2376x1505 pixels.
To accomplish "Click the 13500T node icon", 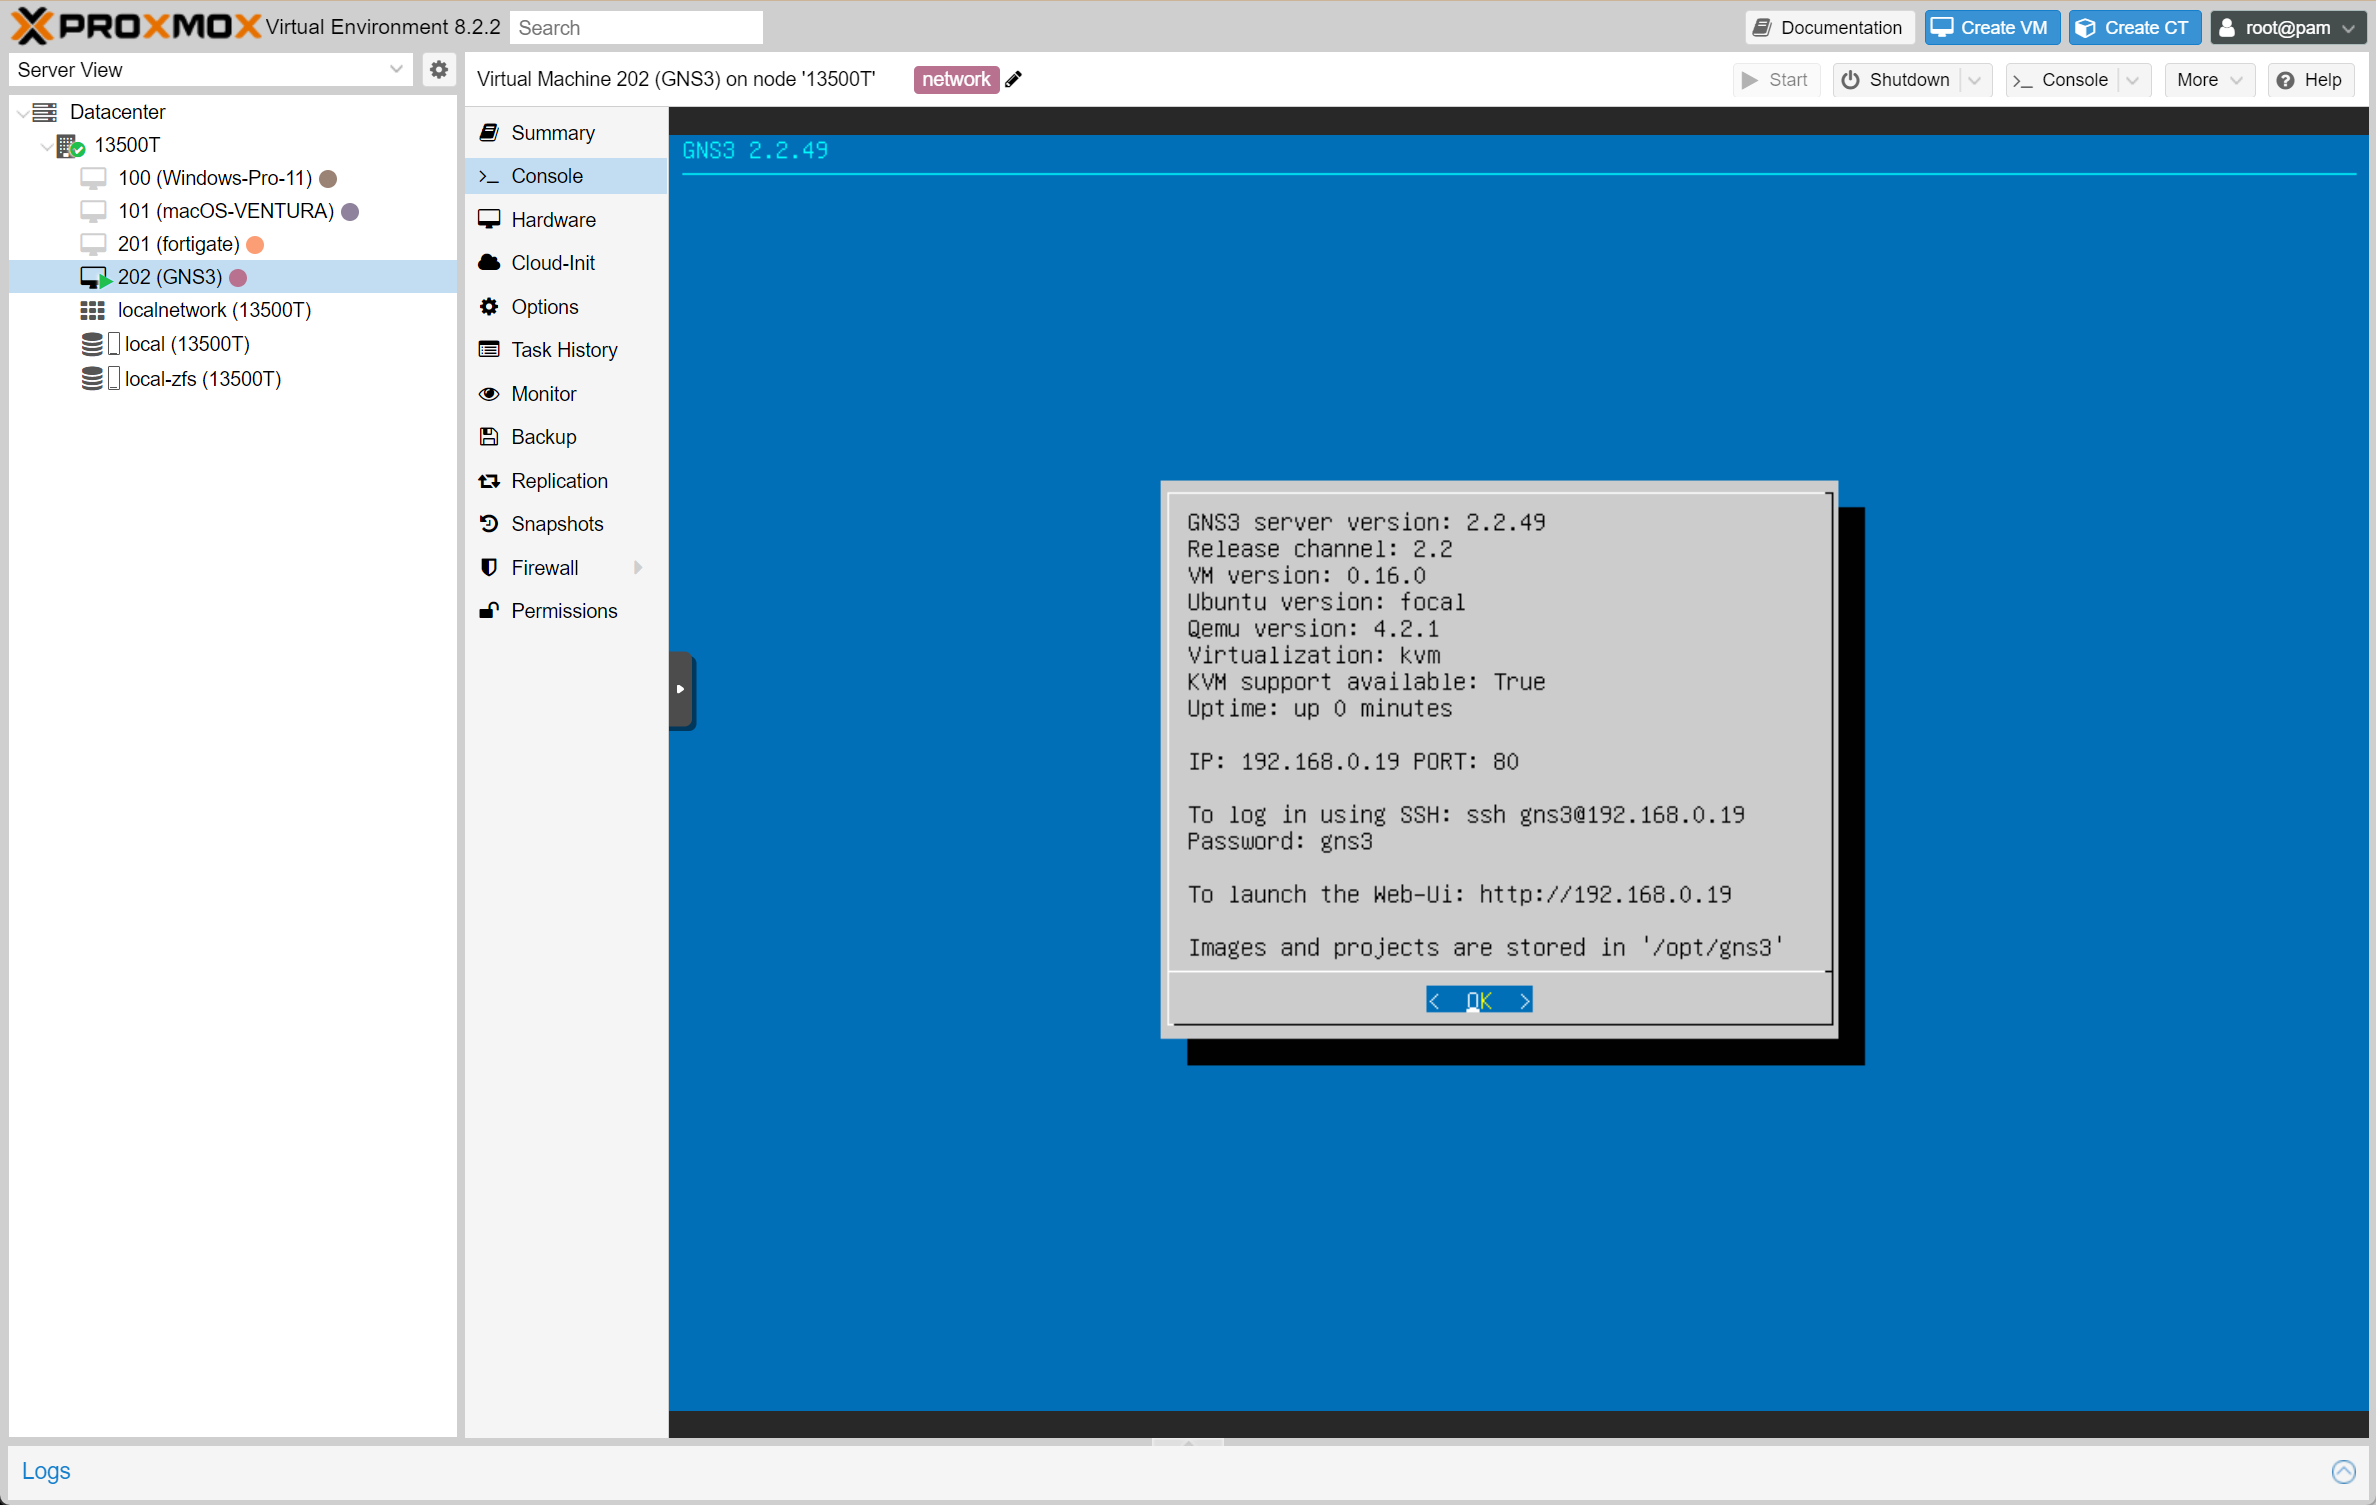I will coord(70,146).
